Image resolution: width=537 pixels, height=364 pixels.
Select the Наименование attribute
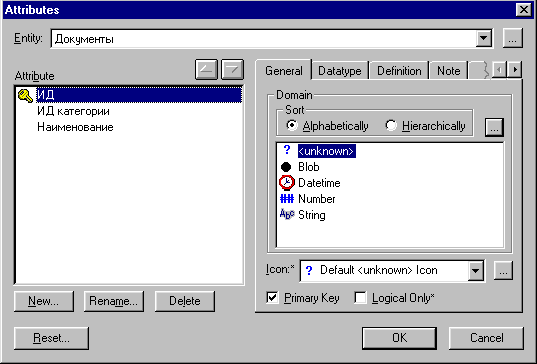tap(75, 127)
